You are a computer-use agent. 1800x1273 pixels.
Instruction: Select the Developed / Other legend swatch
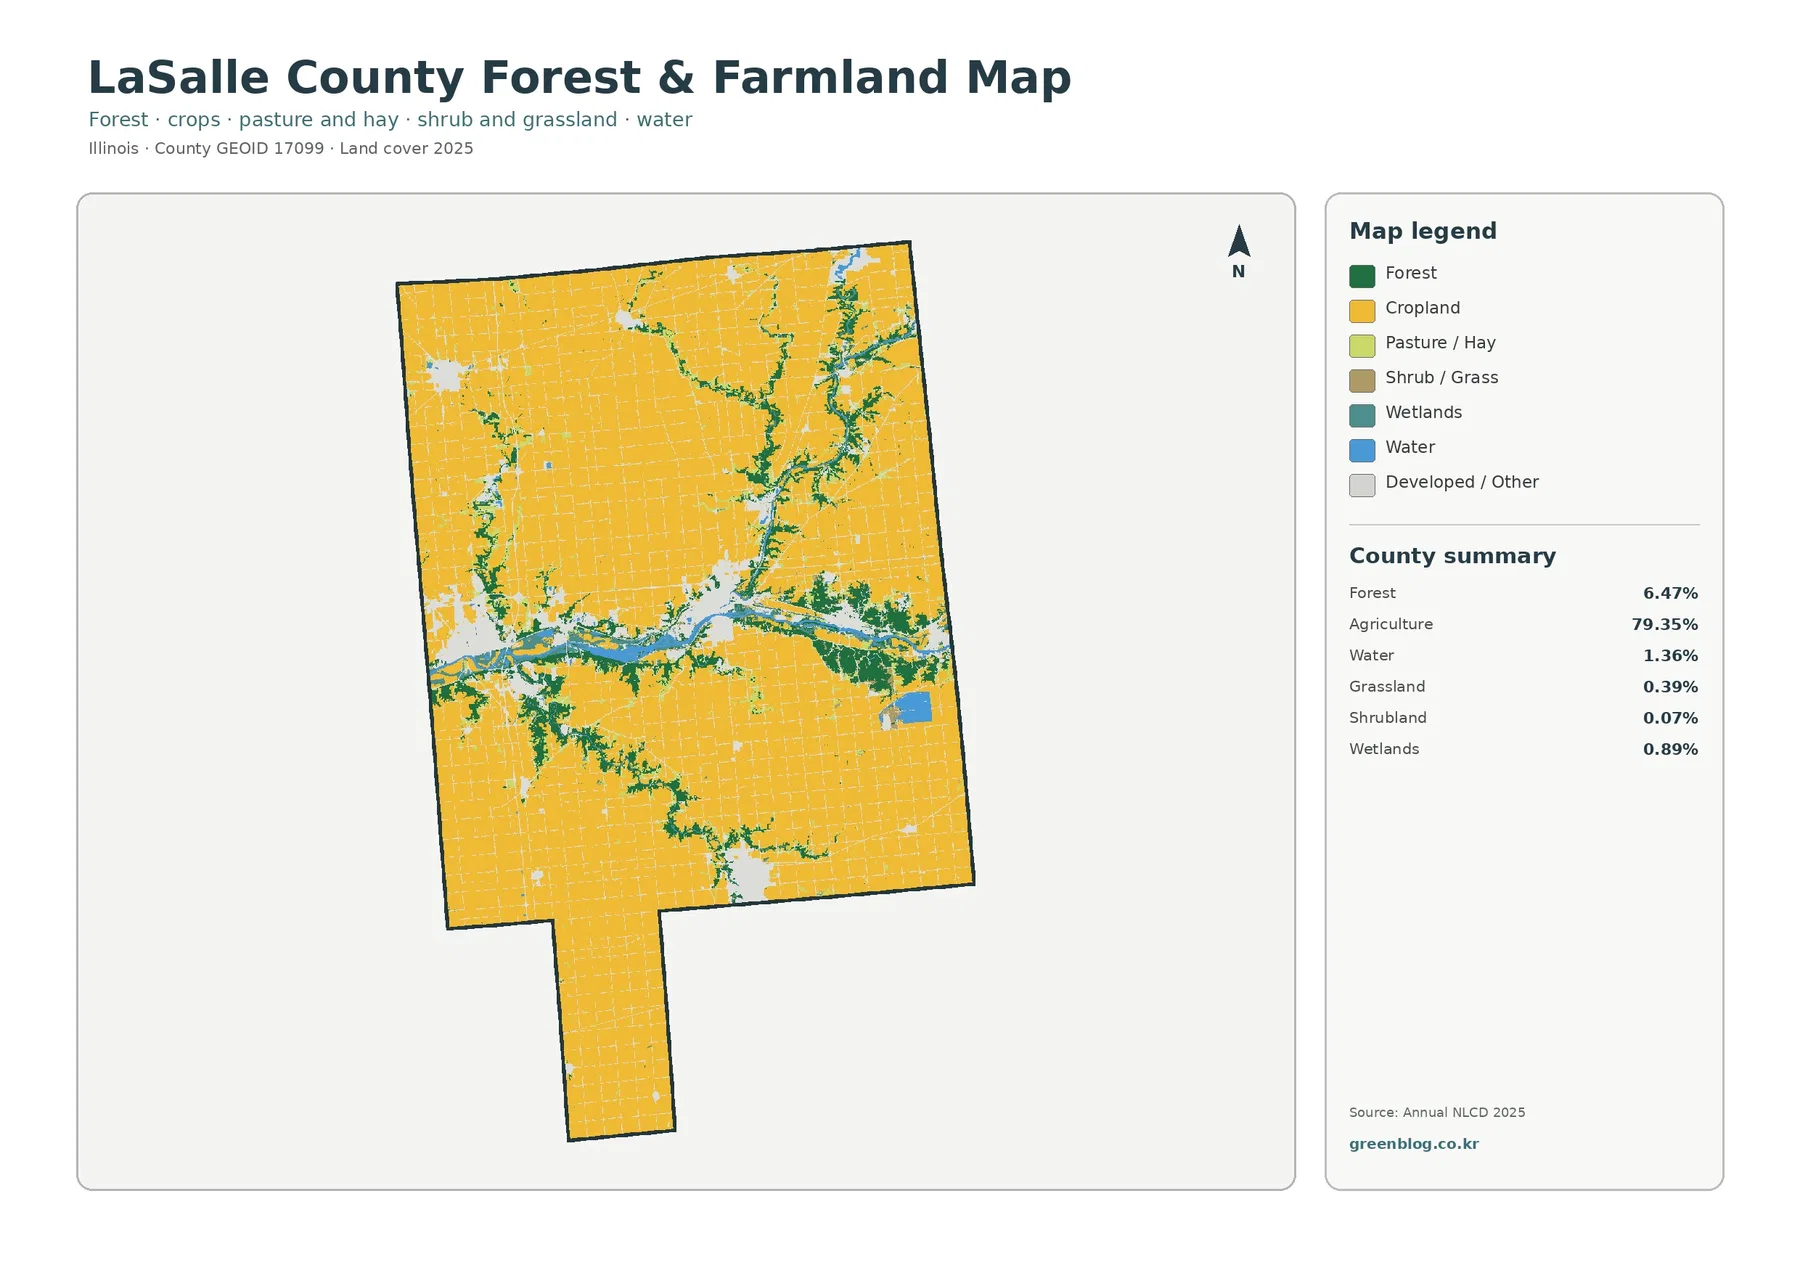coord(1362,486)
